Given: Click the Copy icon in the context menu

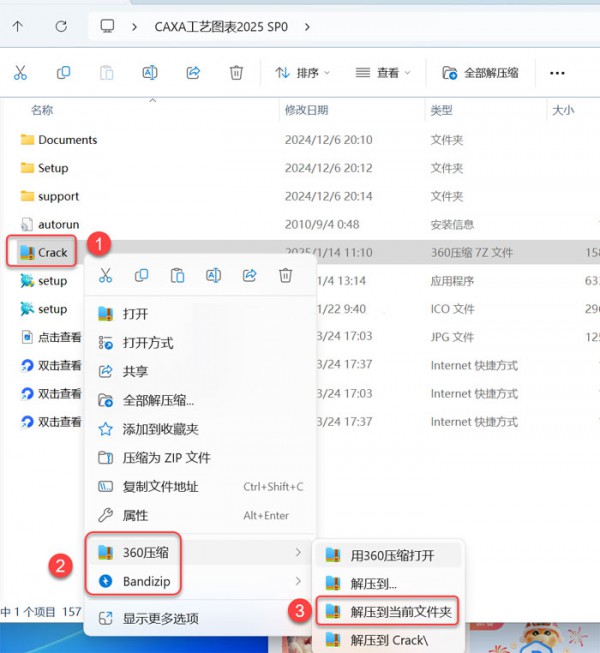Looking at the screenshot, I should (142, 275).
